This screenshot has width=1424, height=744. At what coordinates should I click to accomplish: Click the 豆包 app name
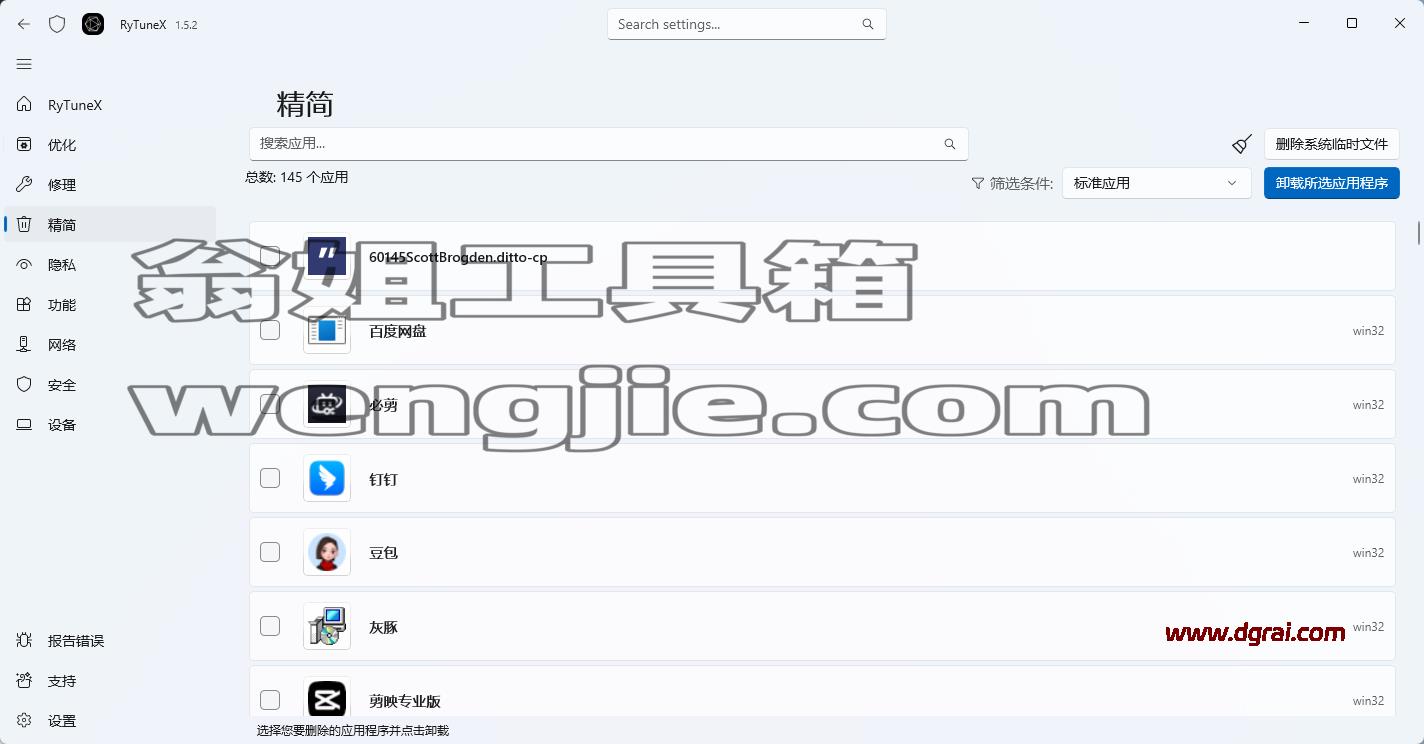click(383, 553)
